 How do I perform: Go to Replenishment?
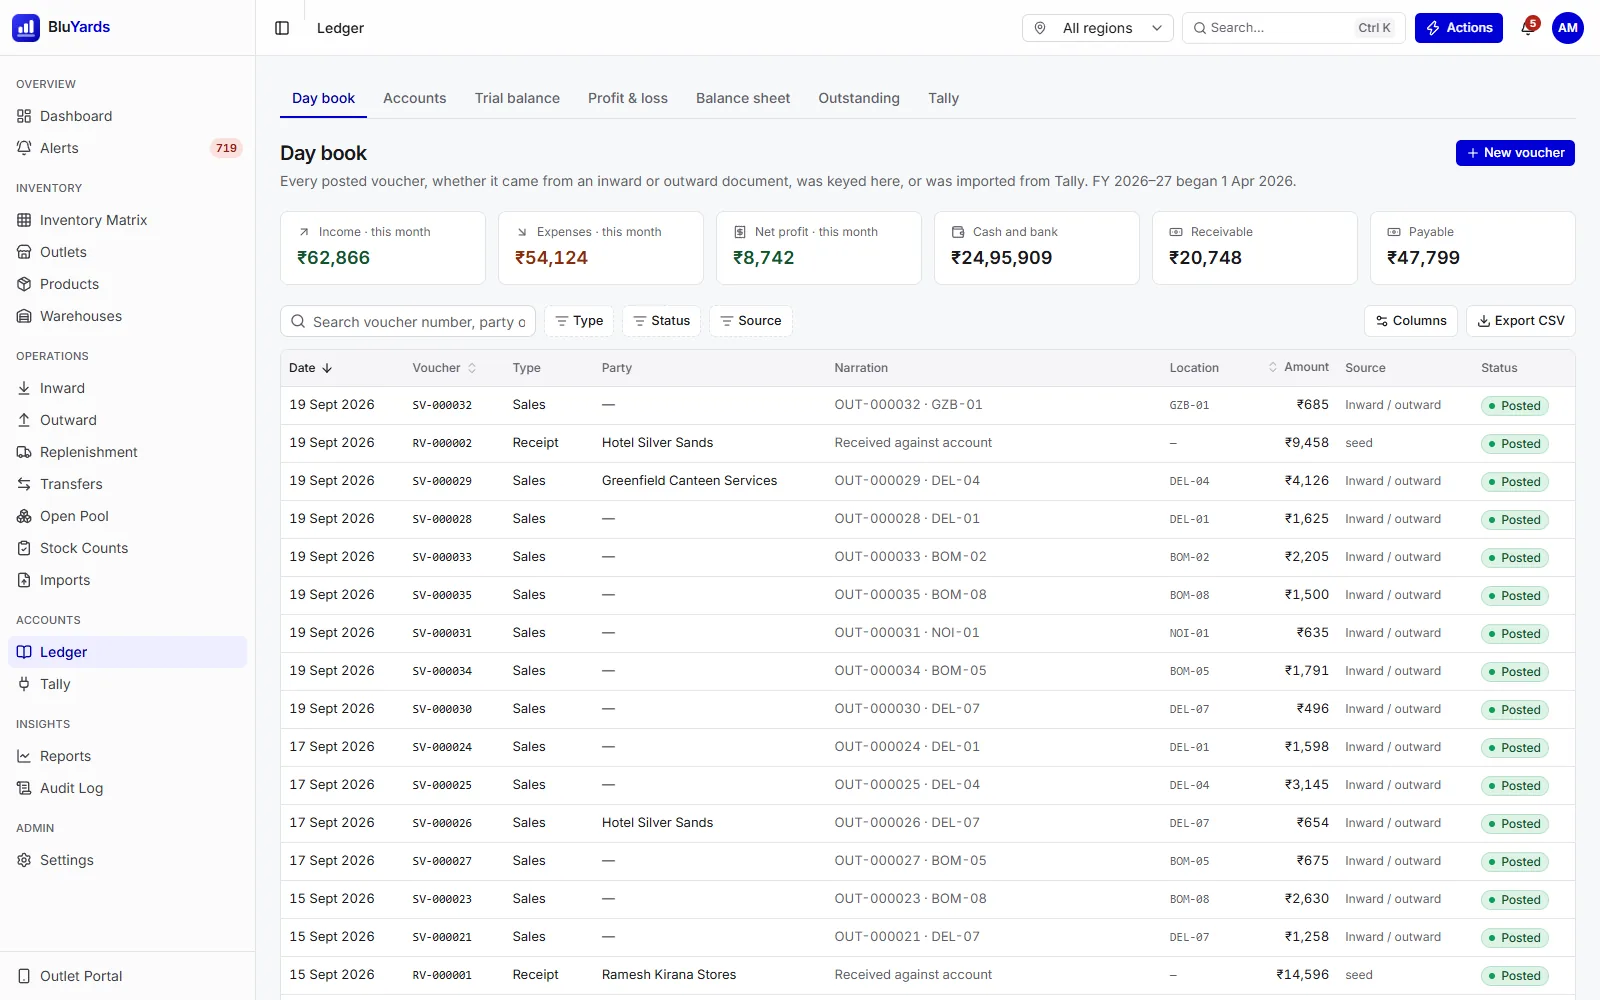127,452
